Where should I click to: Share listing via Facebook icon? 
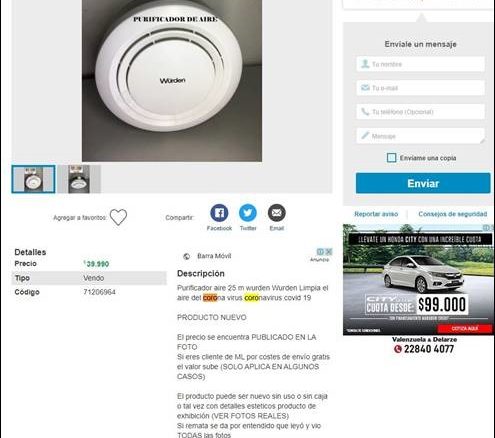(x=219, y=213)
